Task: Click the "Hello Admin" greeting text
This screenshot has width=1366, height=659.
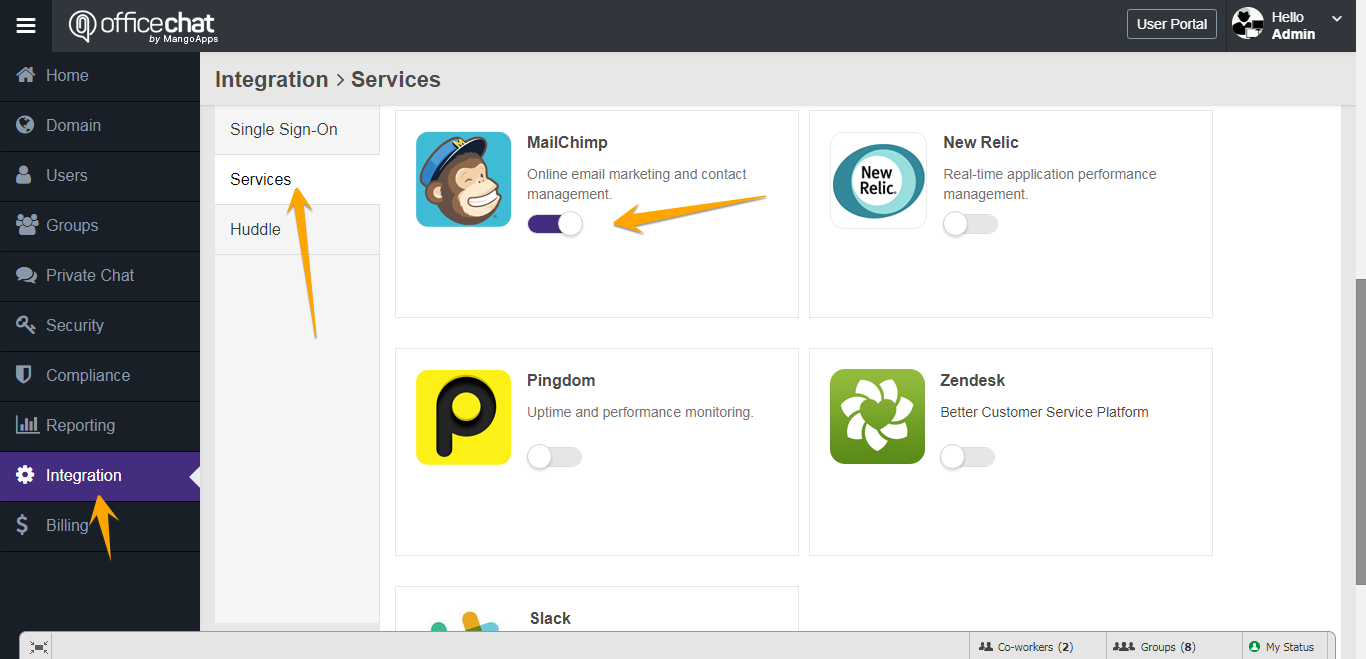Action: [1293, 26]
